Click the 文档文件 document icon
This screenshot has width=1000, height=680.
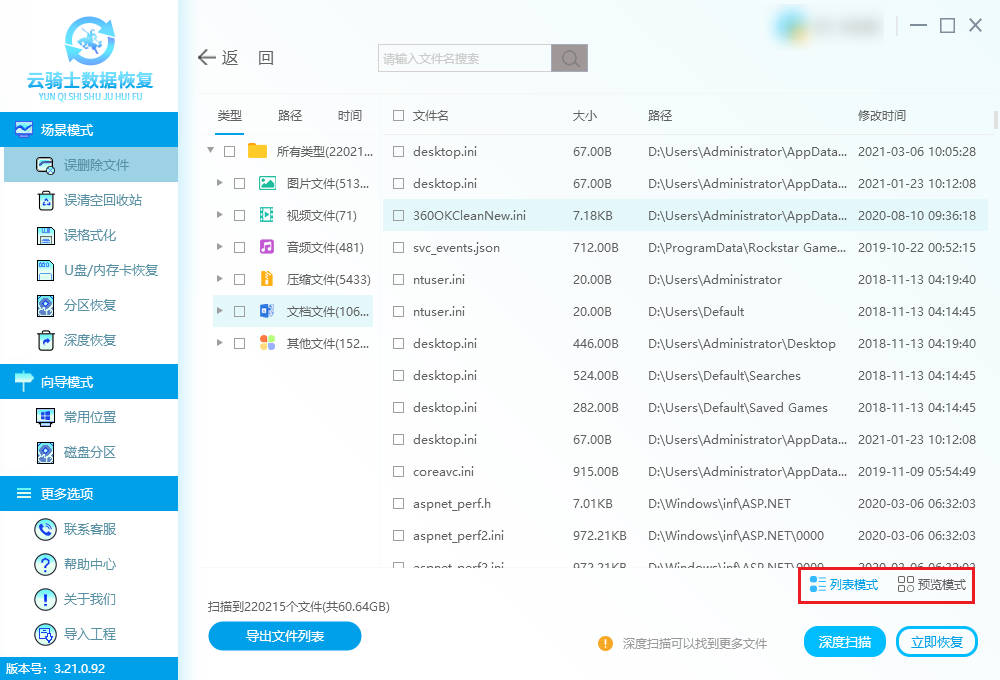[267, 311]
